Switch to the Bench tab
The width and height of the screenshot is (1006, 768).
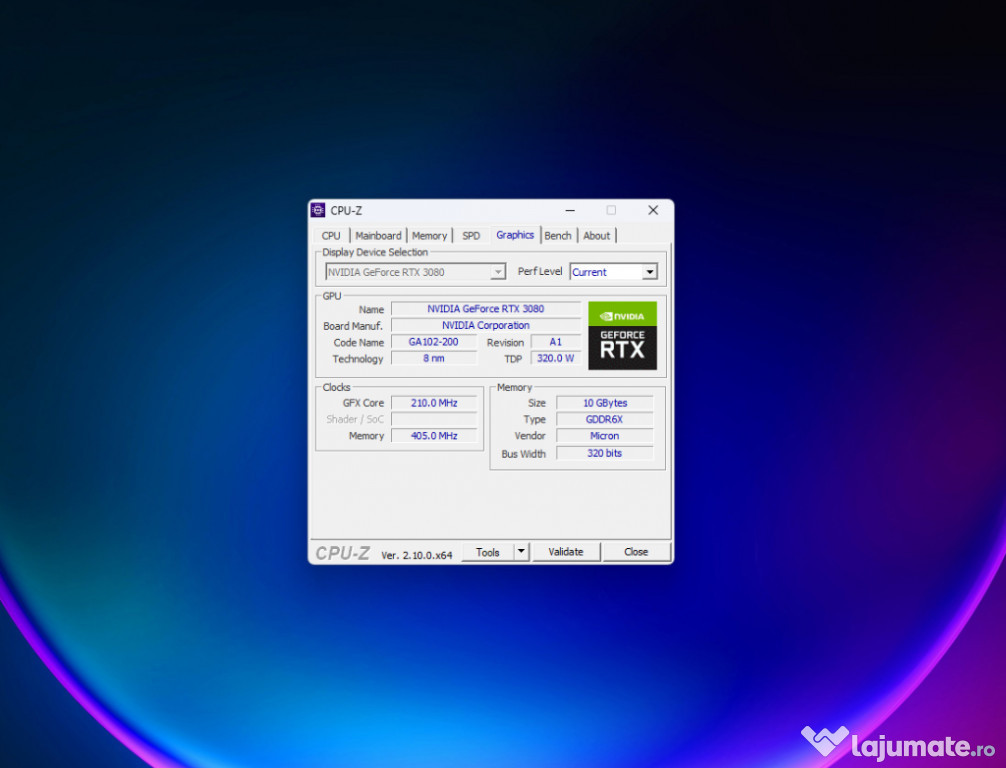pyautogui.click(x=558, y=236)
